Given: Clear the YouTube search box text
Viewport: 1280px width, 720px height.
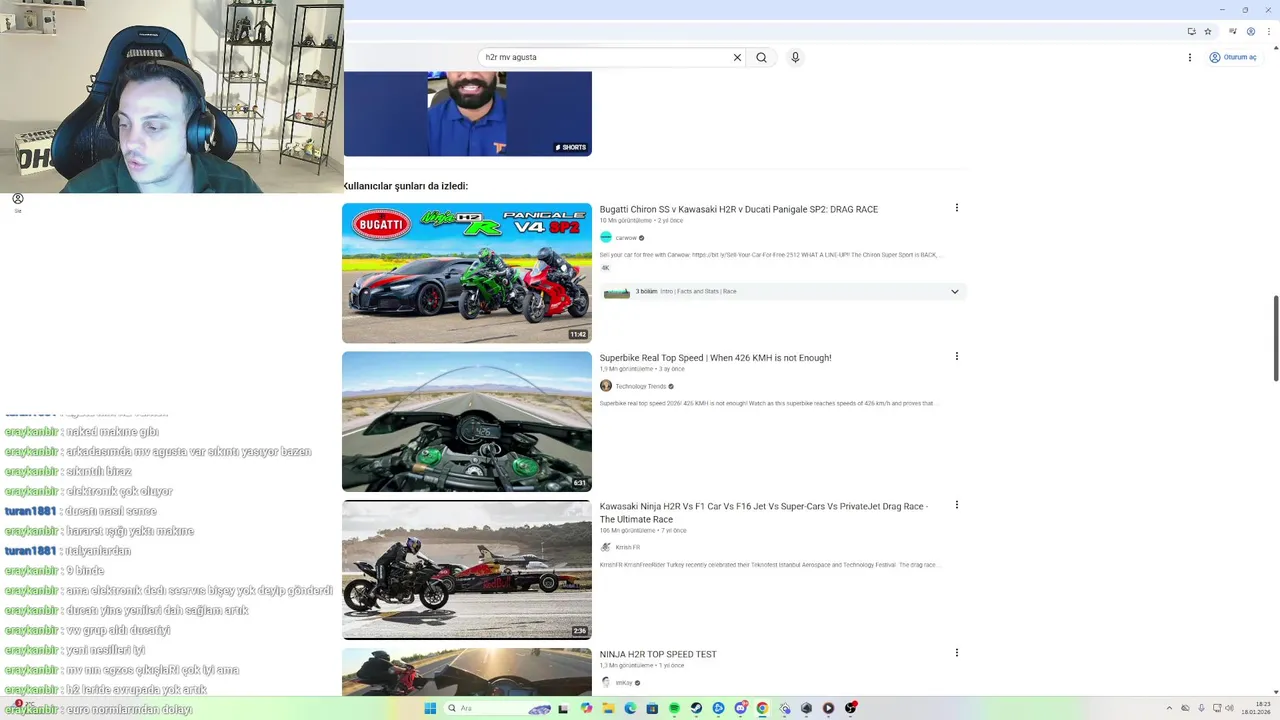Looking at the screenshot, I should point(738,58).
